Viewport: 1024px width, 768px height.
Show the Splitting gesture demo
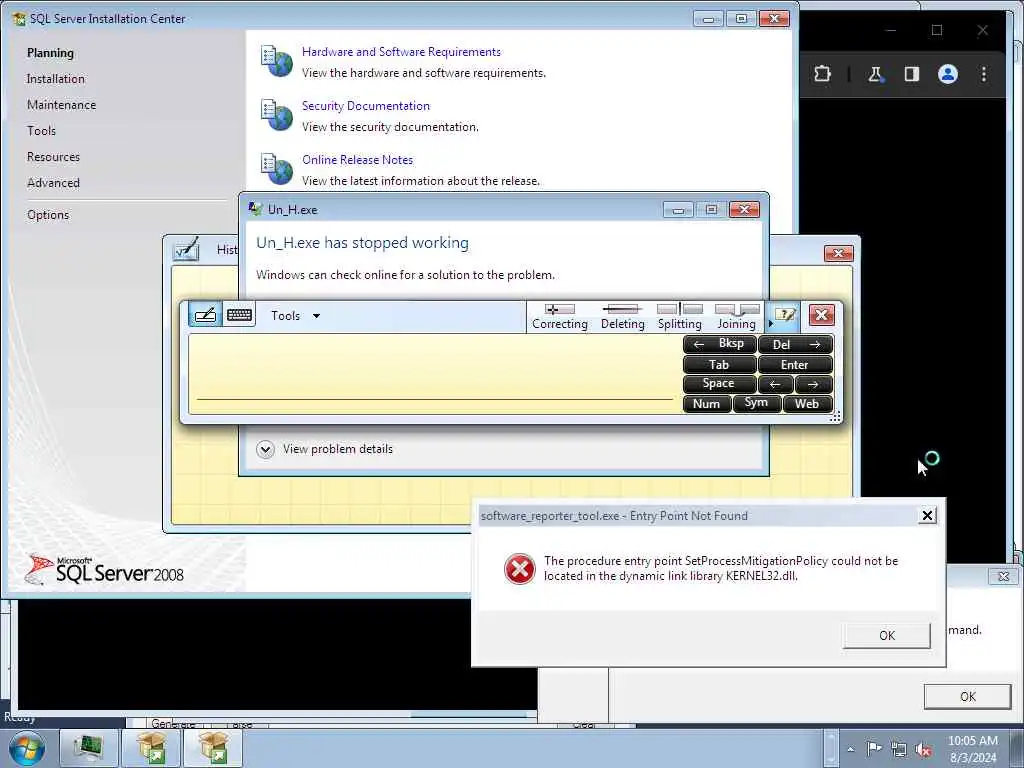[680, 317]
